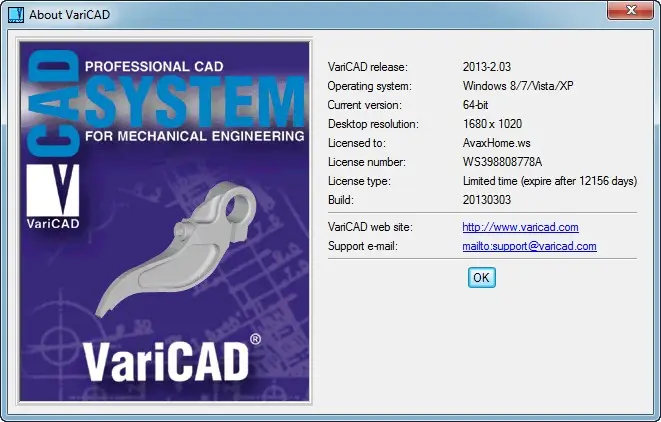Click the Licensed to label
The image size is (661, 422).
coord(357,143)
